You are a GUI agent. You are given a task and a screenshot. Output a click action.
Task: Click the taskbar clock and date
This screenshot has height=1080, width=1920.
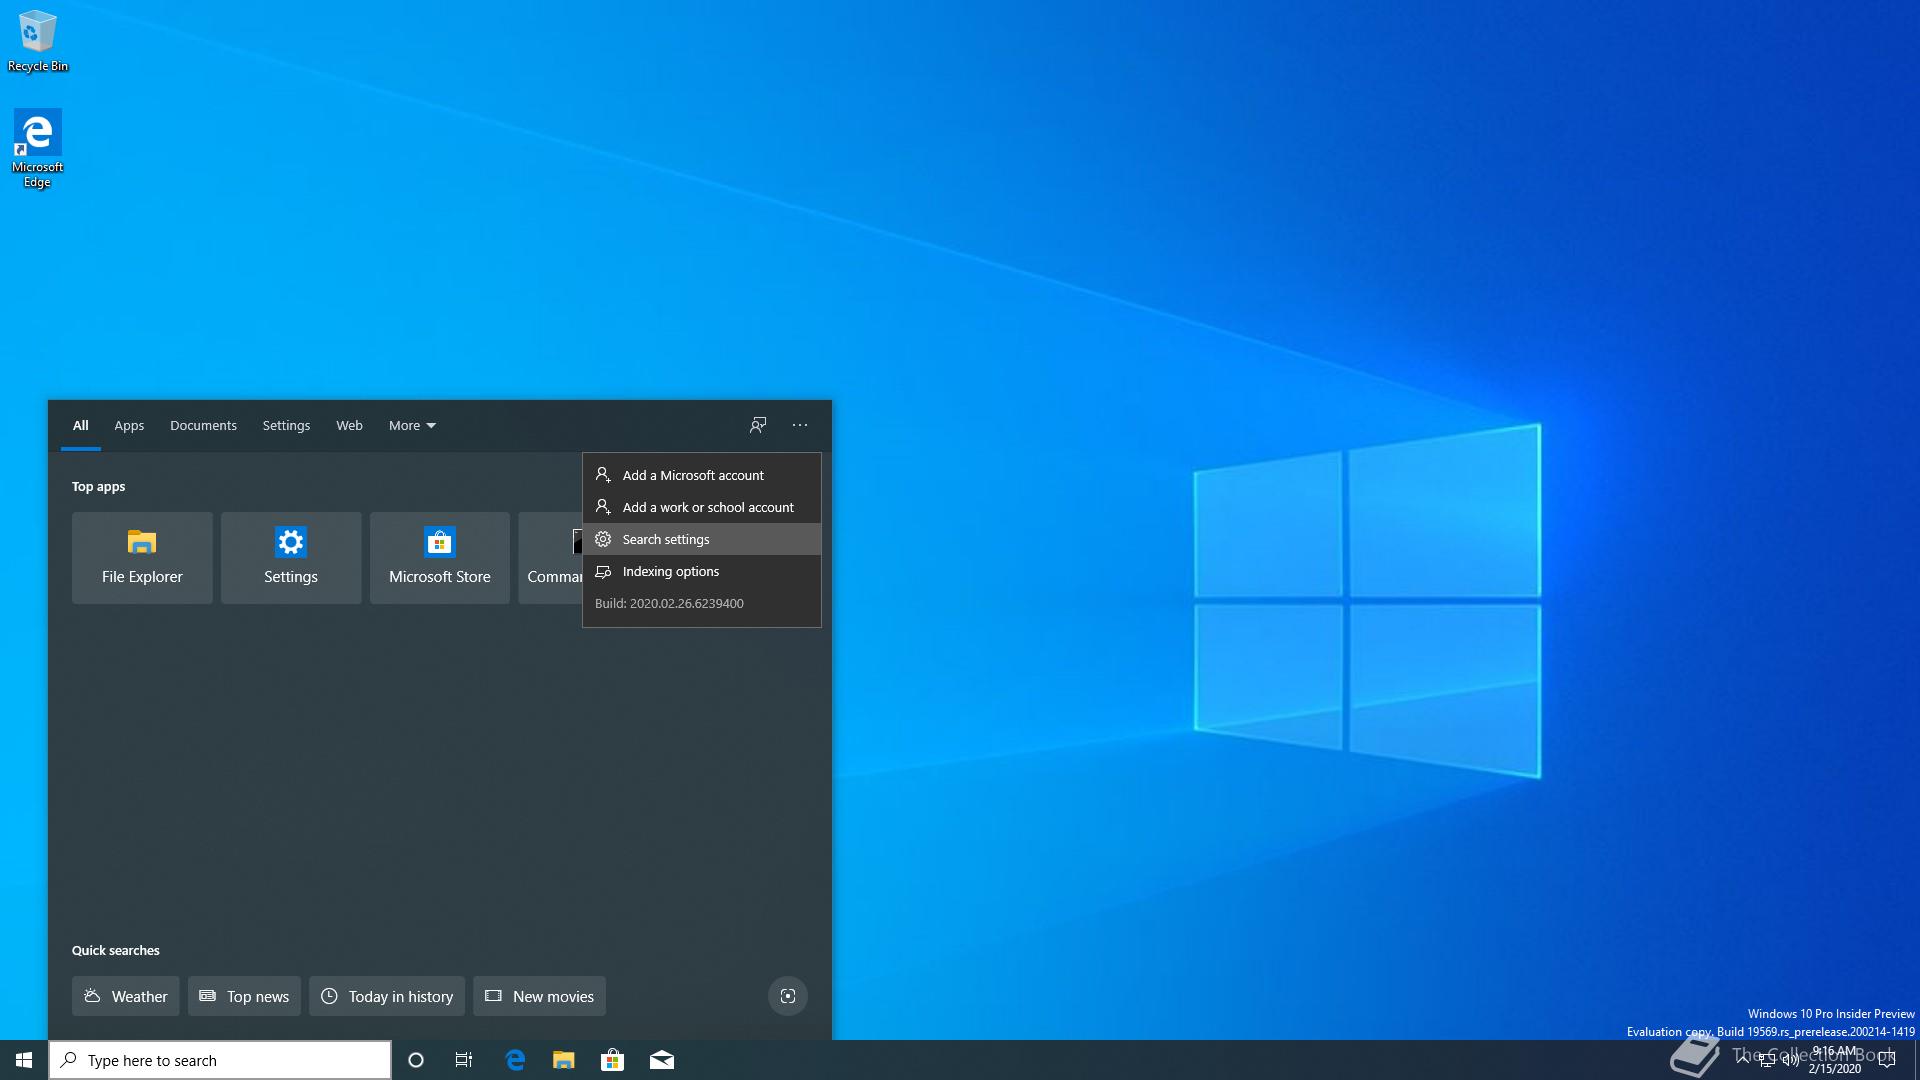pos(1834,1060)
